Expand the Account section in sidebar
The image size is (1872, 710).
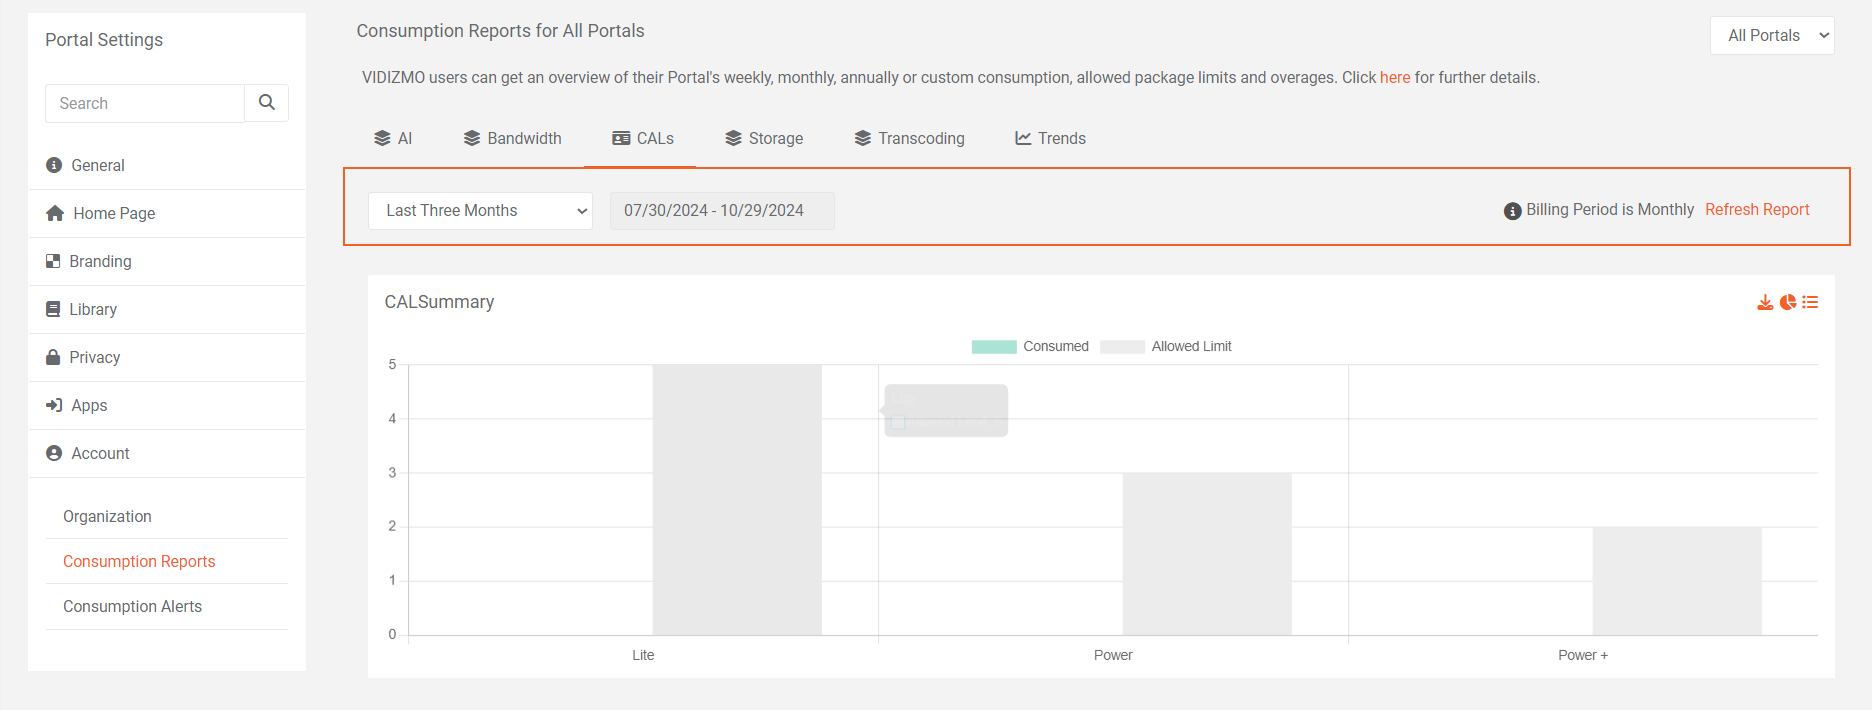pos(100,453)
